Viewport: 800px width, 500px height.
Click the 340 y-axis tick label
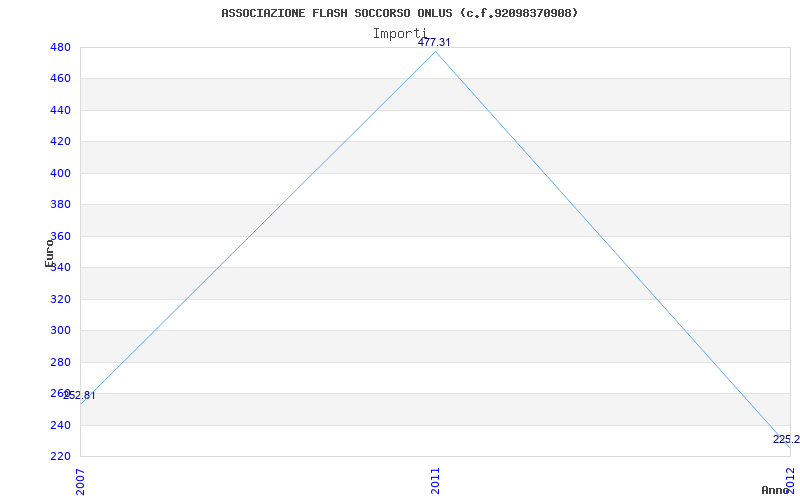click(60, 268)
